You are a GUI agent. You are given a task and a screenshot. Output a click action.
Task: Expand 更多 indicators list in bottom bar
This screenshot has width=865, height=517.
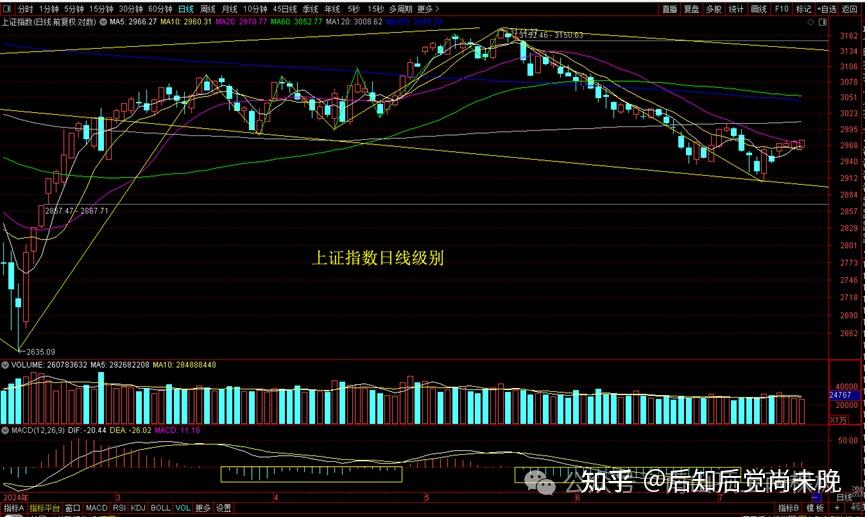203,508
